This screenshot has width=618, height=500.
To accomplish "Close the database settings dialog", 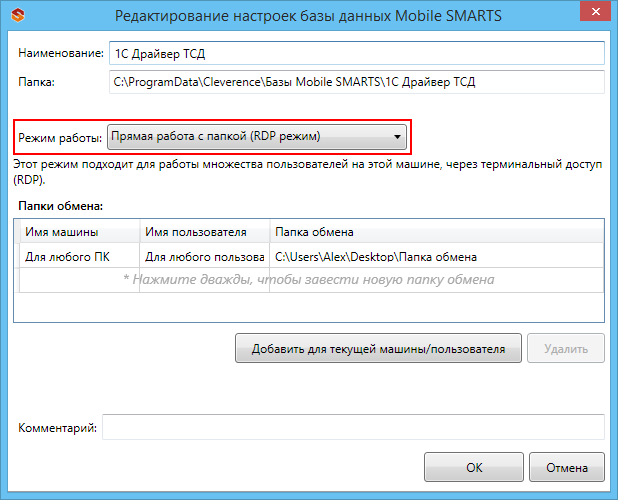I will [596, 12].
